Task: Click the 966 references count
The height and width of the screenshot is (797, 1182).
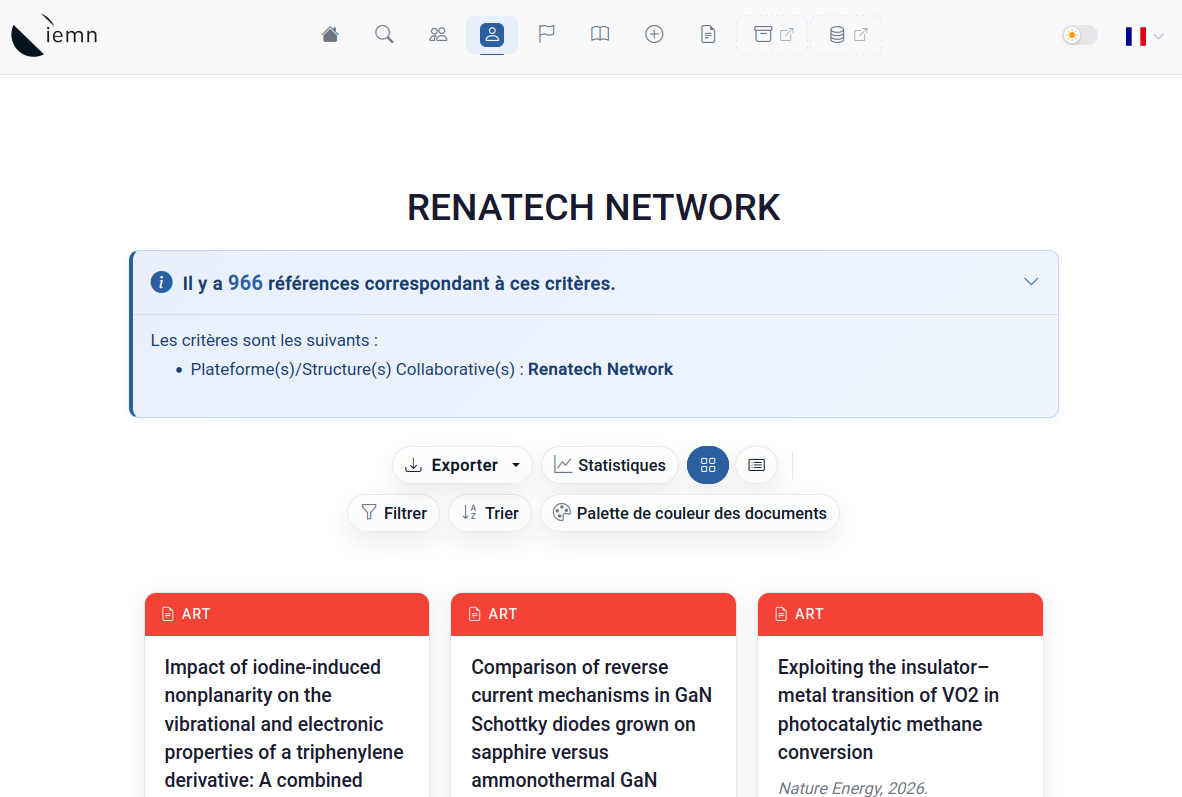Action: [x=245, y=283]
